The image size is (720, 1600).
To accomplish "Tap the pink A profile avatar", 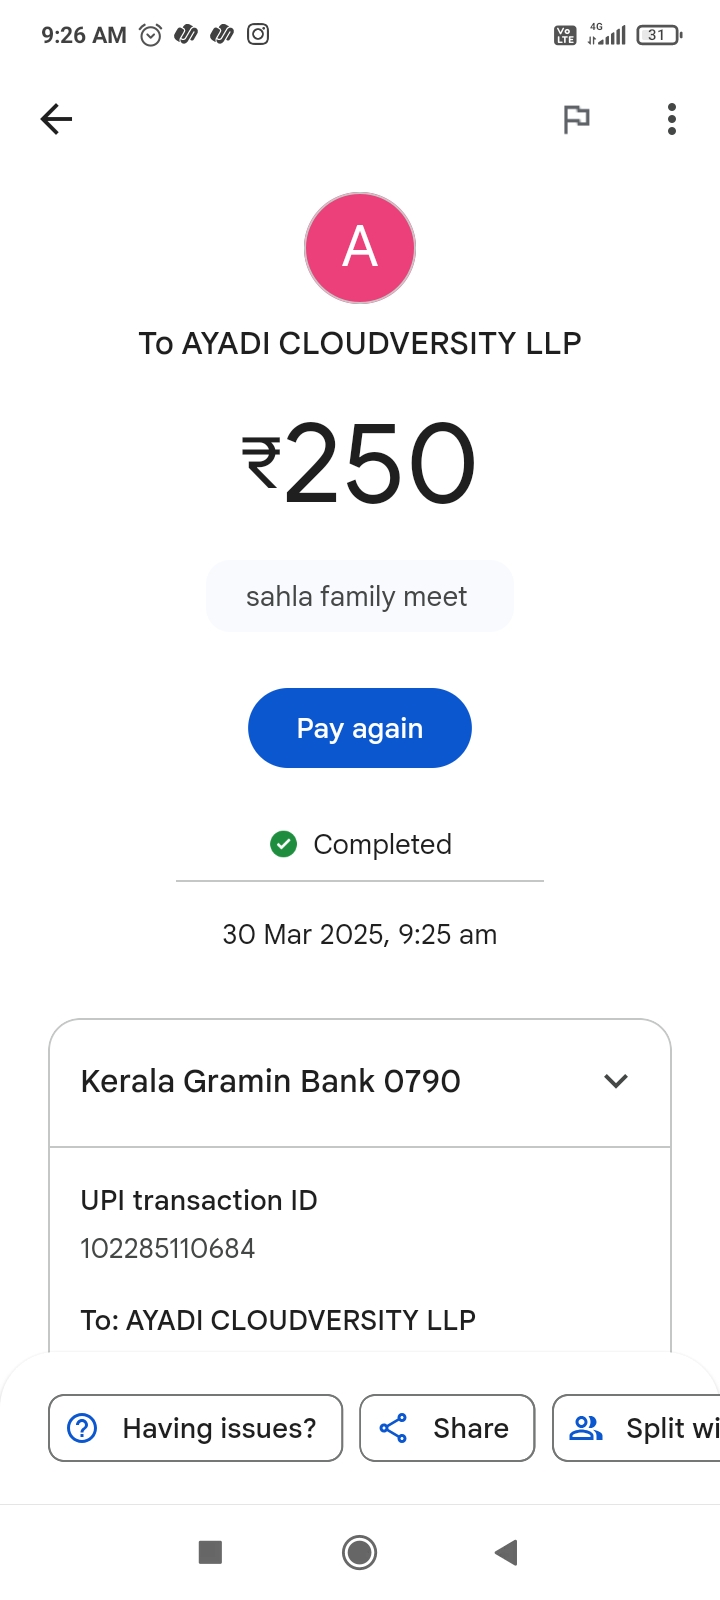I will 360,248.
